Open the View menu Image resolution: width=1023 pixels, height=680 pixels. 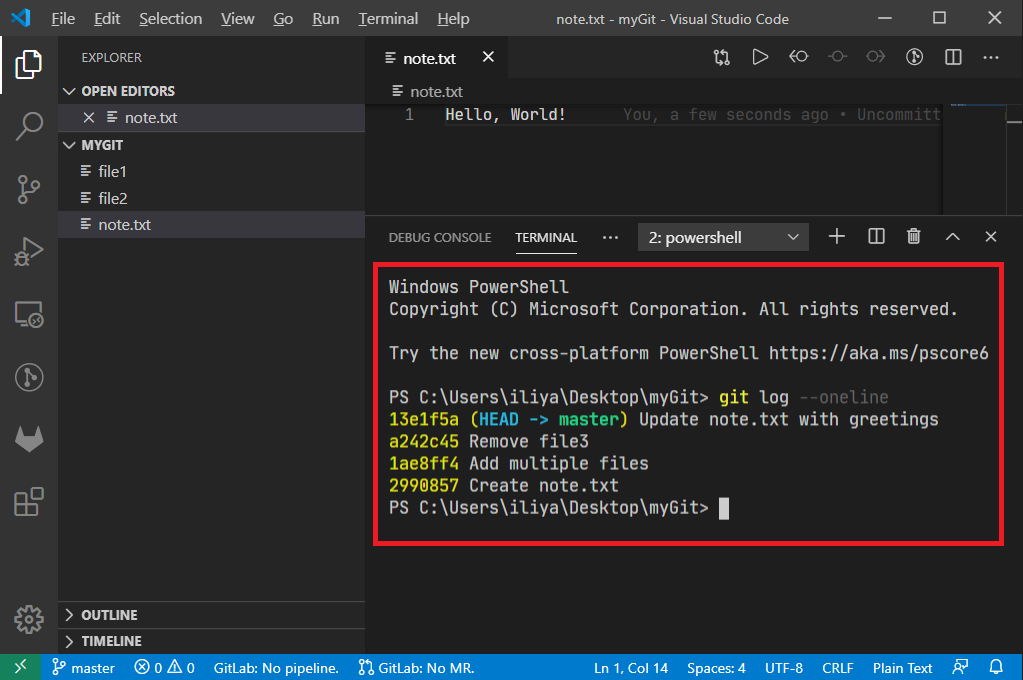(x=237, y=19)
